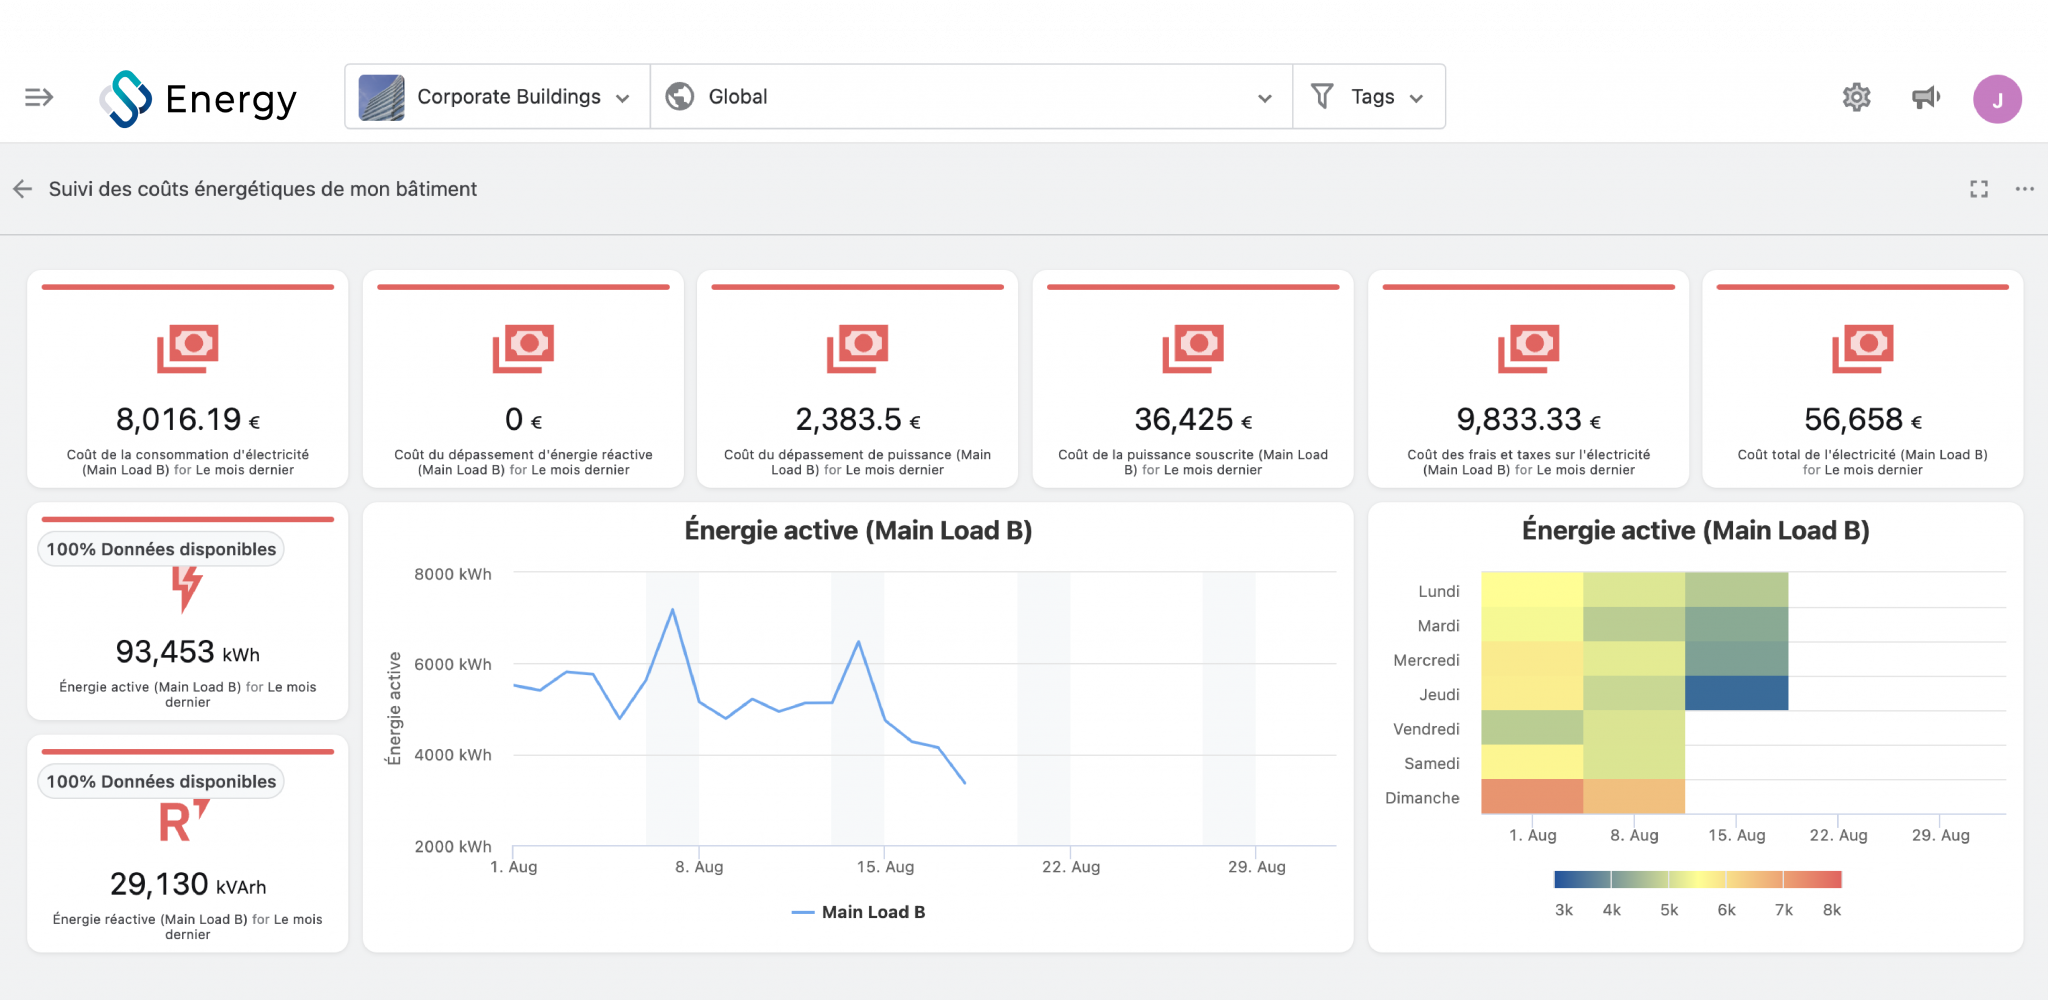The height and width of the screenshot is (1000, 2048).
Task: Click the 0 € reactive overrun value
Action: [523, 420]
